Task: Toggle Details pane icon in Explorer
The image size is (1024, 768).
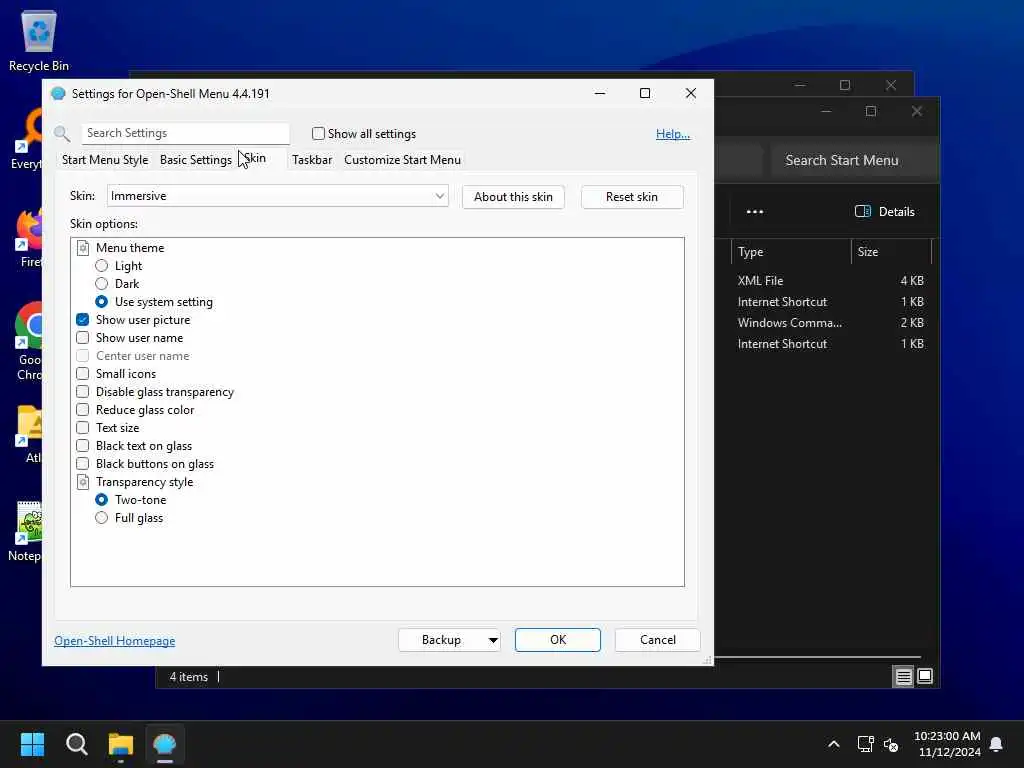Action: click(863, 211)
